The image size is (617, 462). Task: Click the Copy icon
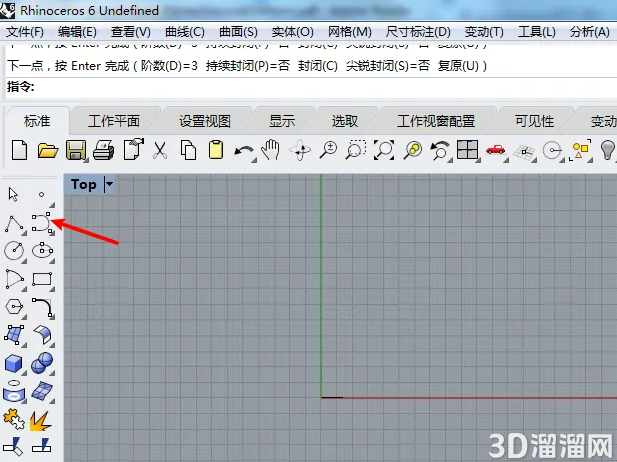click(188, 150)
